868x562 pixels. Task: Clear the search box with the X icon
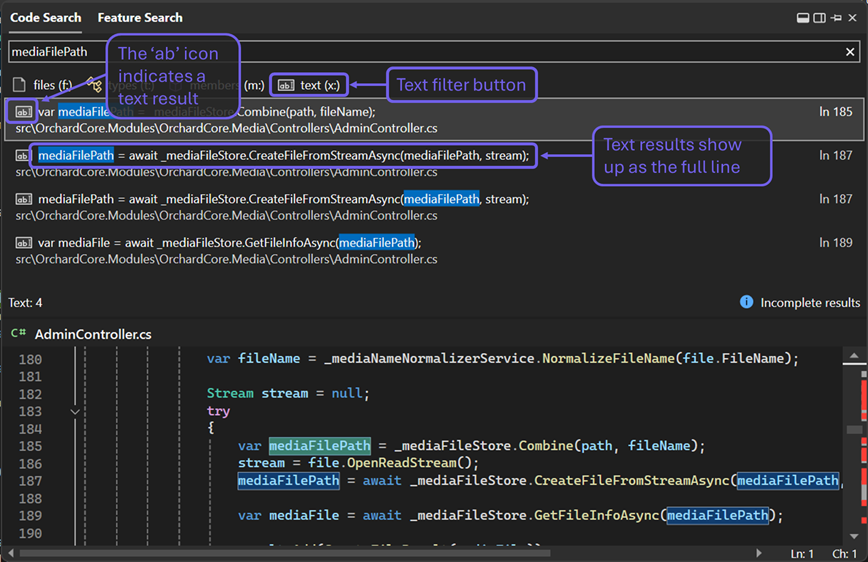pyautogui.click(x=849, y=52)
